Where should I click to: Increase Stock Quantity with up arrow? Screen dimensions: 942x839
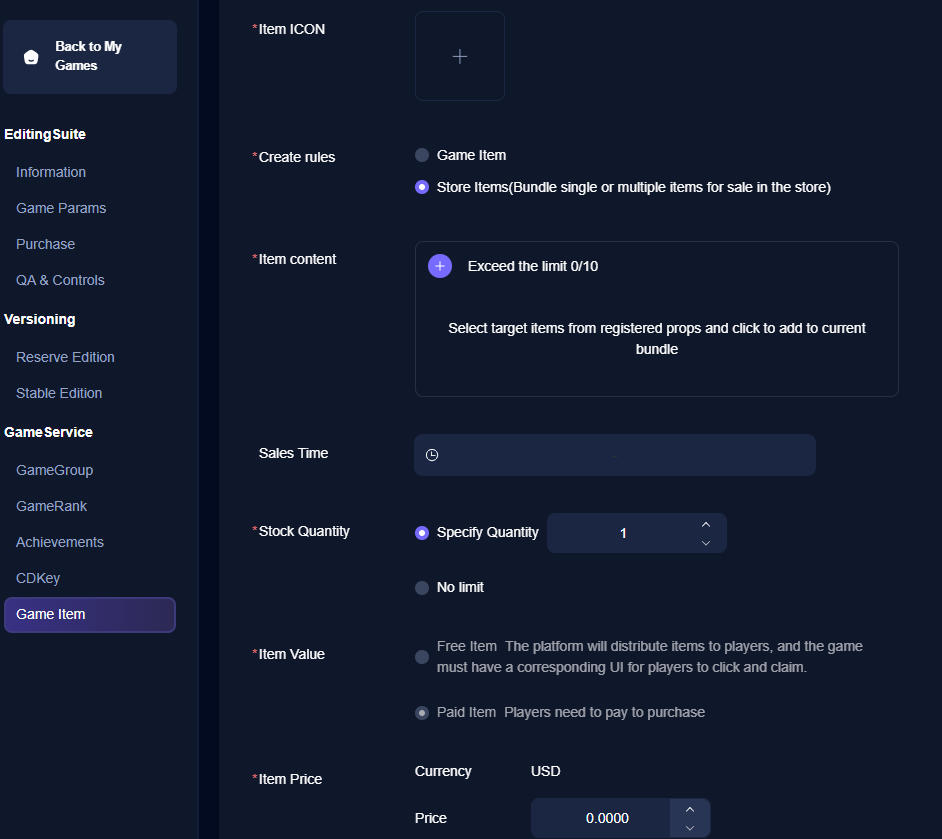[x=706, y=524]
